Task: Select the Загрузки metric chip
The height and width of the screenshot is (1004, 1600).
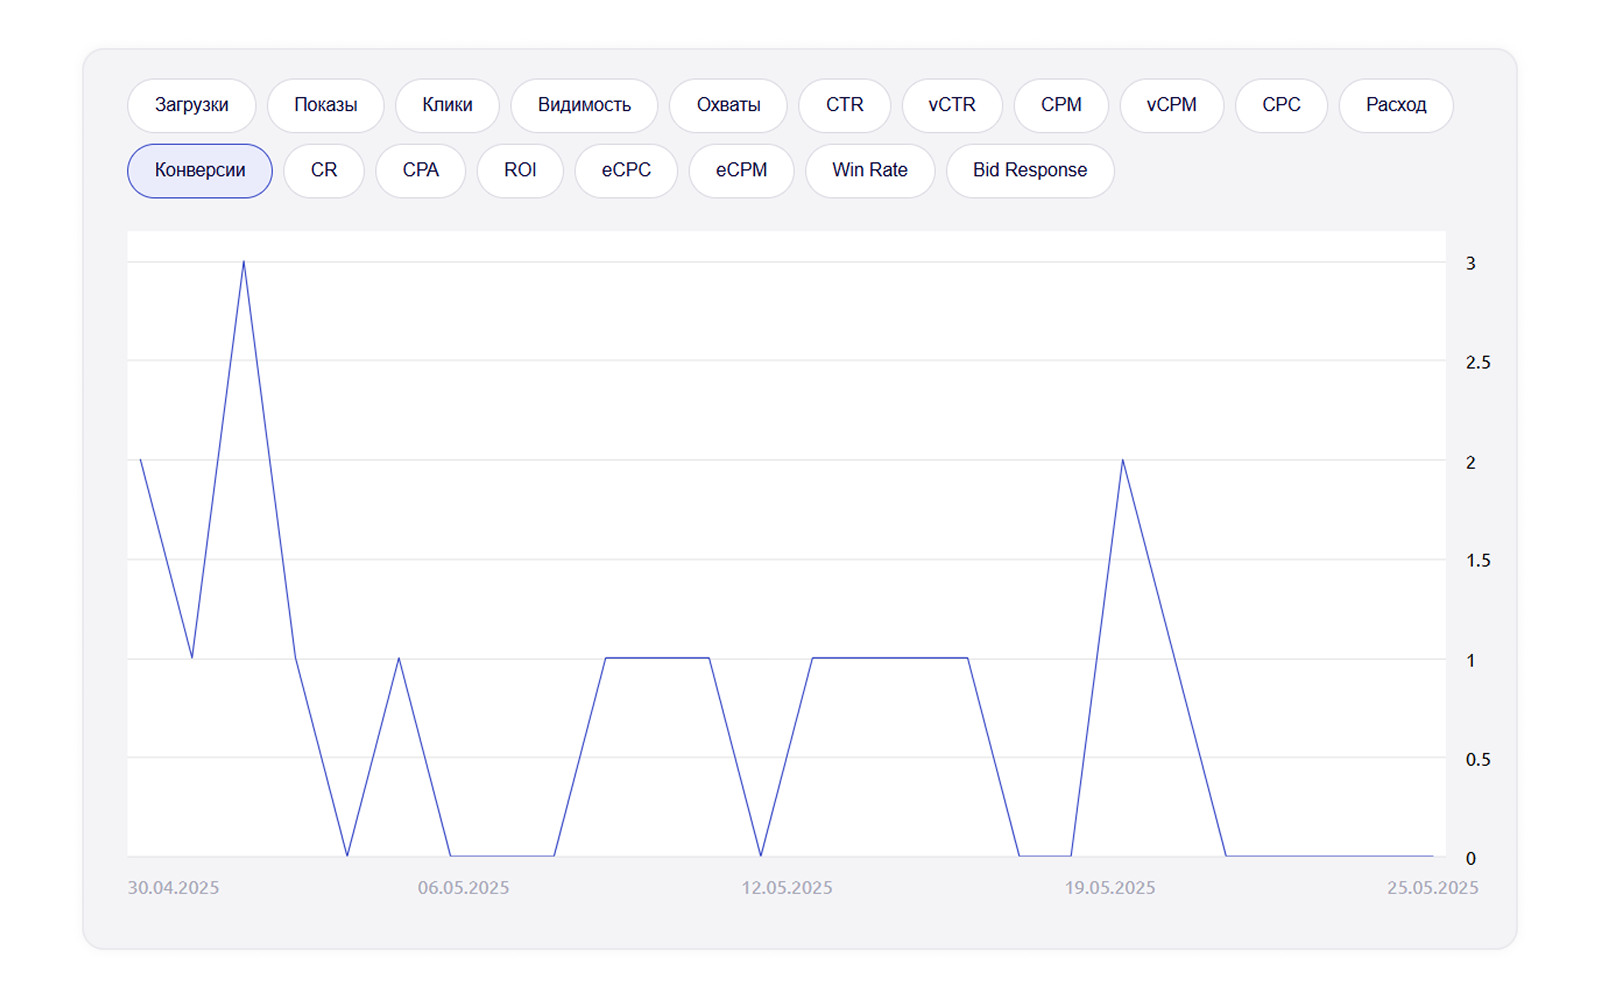Action: tap(191, 105)
